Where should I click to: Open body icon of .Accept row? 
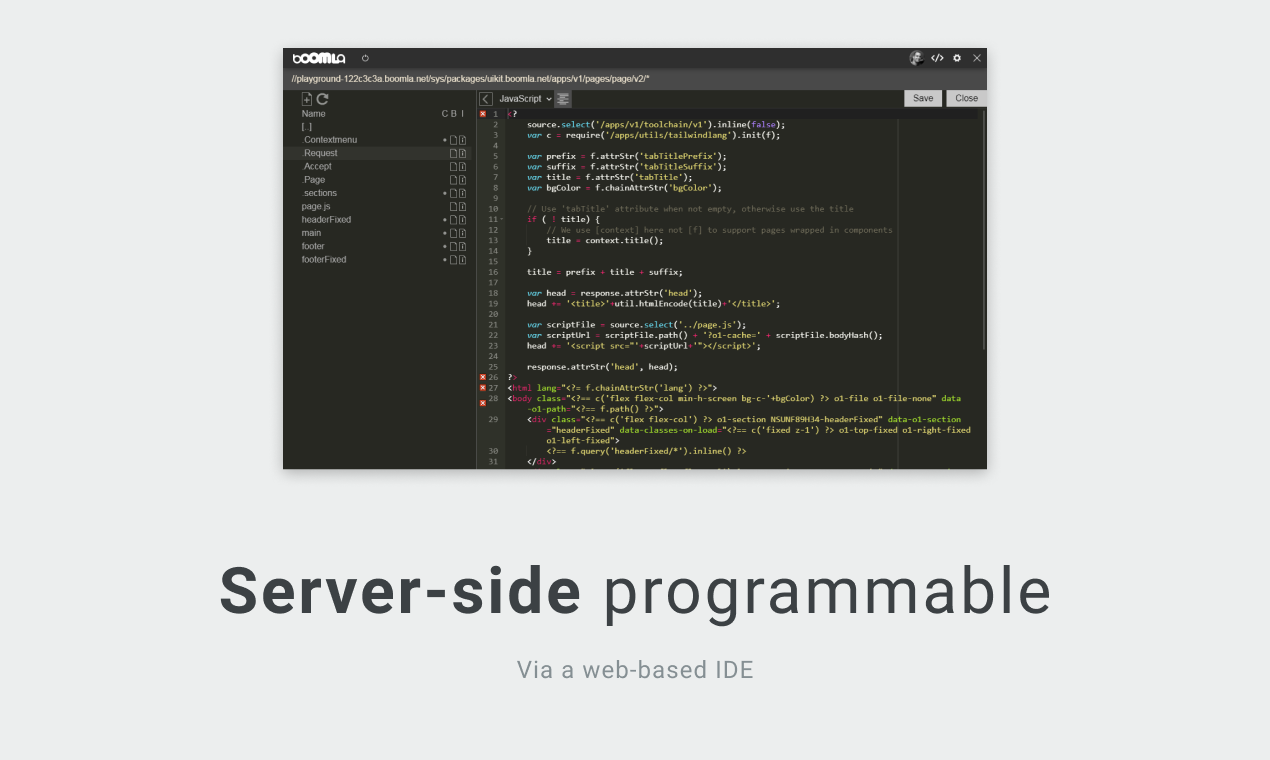pos(453,167)
